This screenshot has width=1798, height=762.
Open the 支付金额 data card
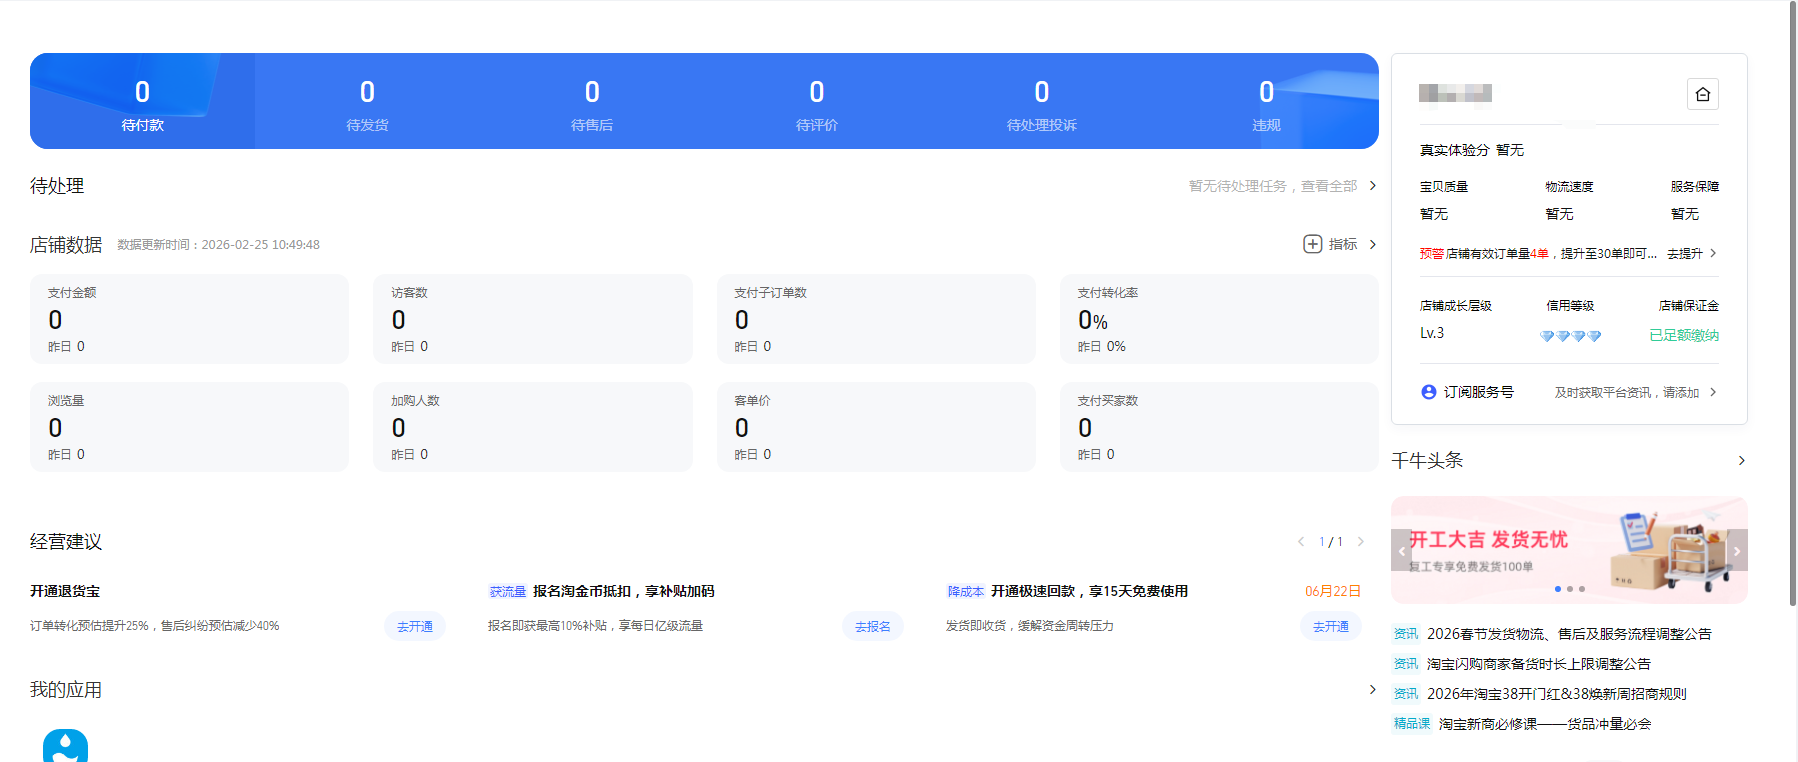coord(189,319)
